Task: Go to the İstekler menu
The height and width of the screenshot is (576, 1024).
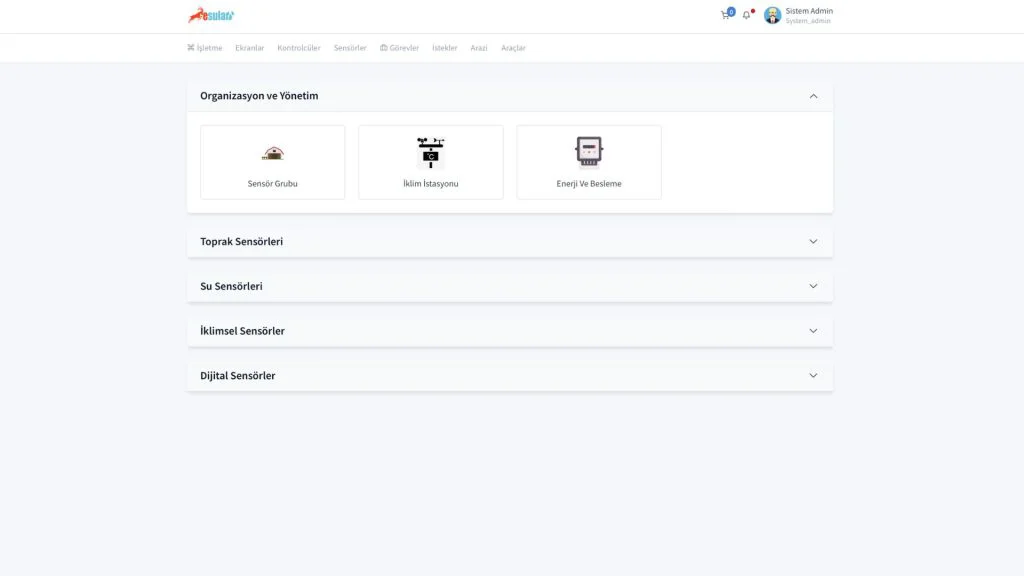Action: pos(444,48)
